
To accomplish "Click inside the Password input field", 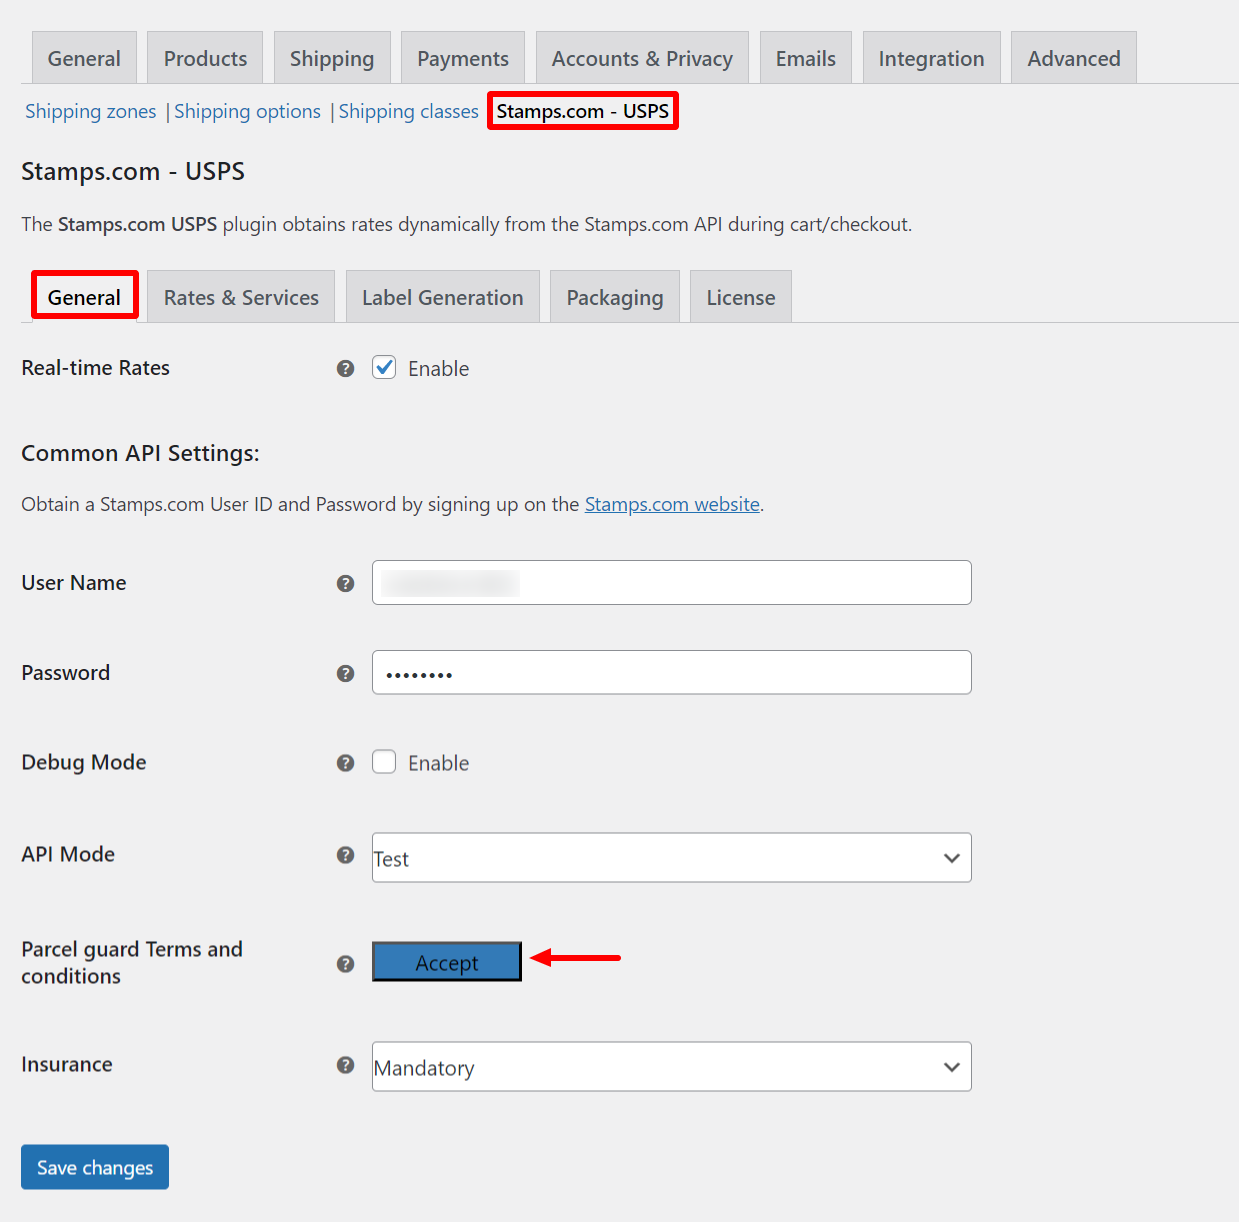I will [x=670, y=672].
